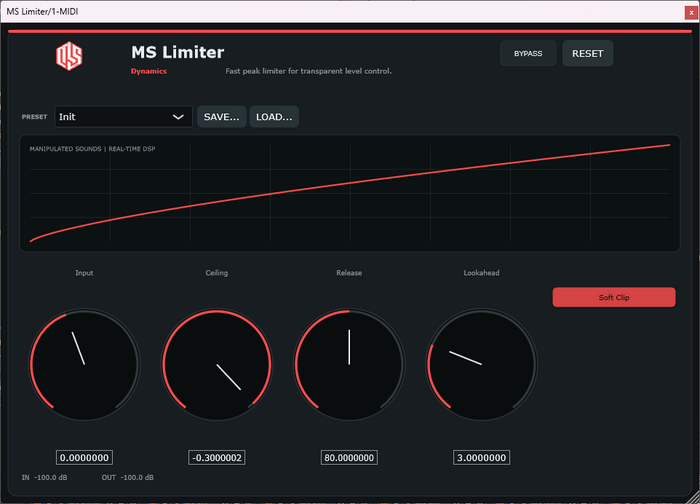This screenshot has height=504, width=700.
Task: Click MANIPULATED SOUNDS | REAL-TIME DSP text
Action: pyautogui.click(x=92, y=149)
